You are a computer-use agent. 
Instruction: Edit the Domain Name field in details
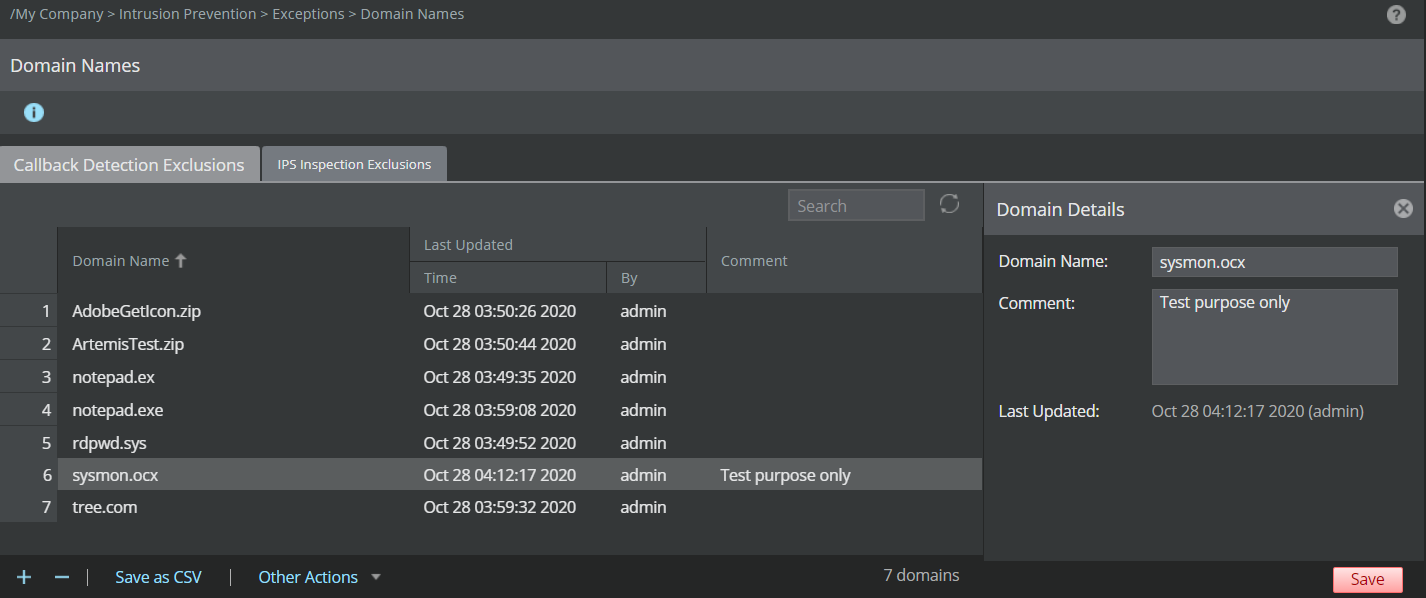coord(1274,262)
